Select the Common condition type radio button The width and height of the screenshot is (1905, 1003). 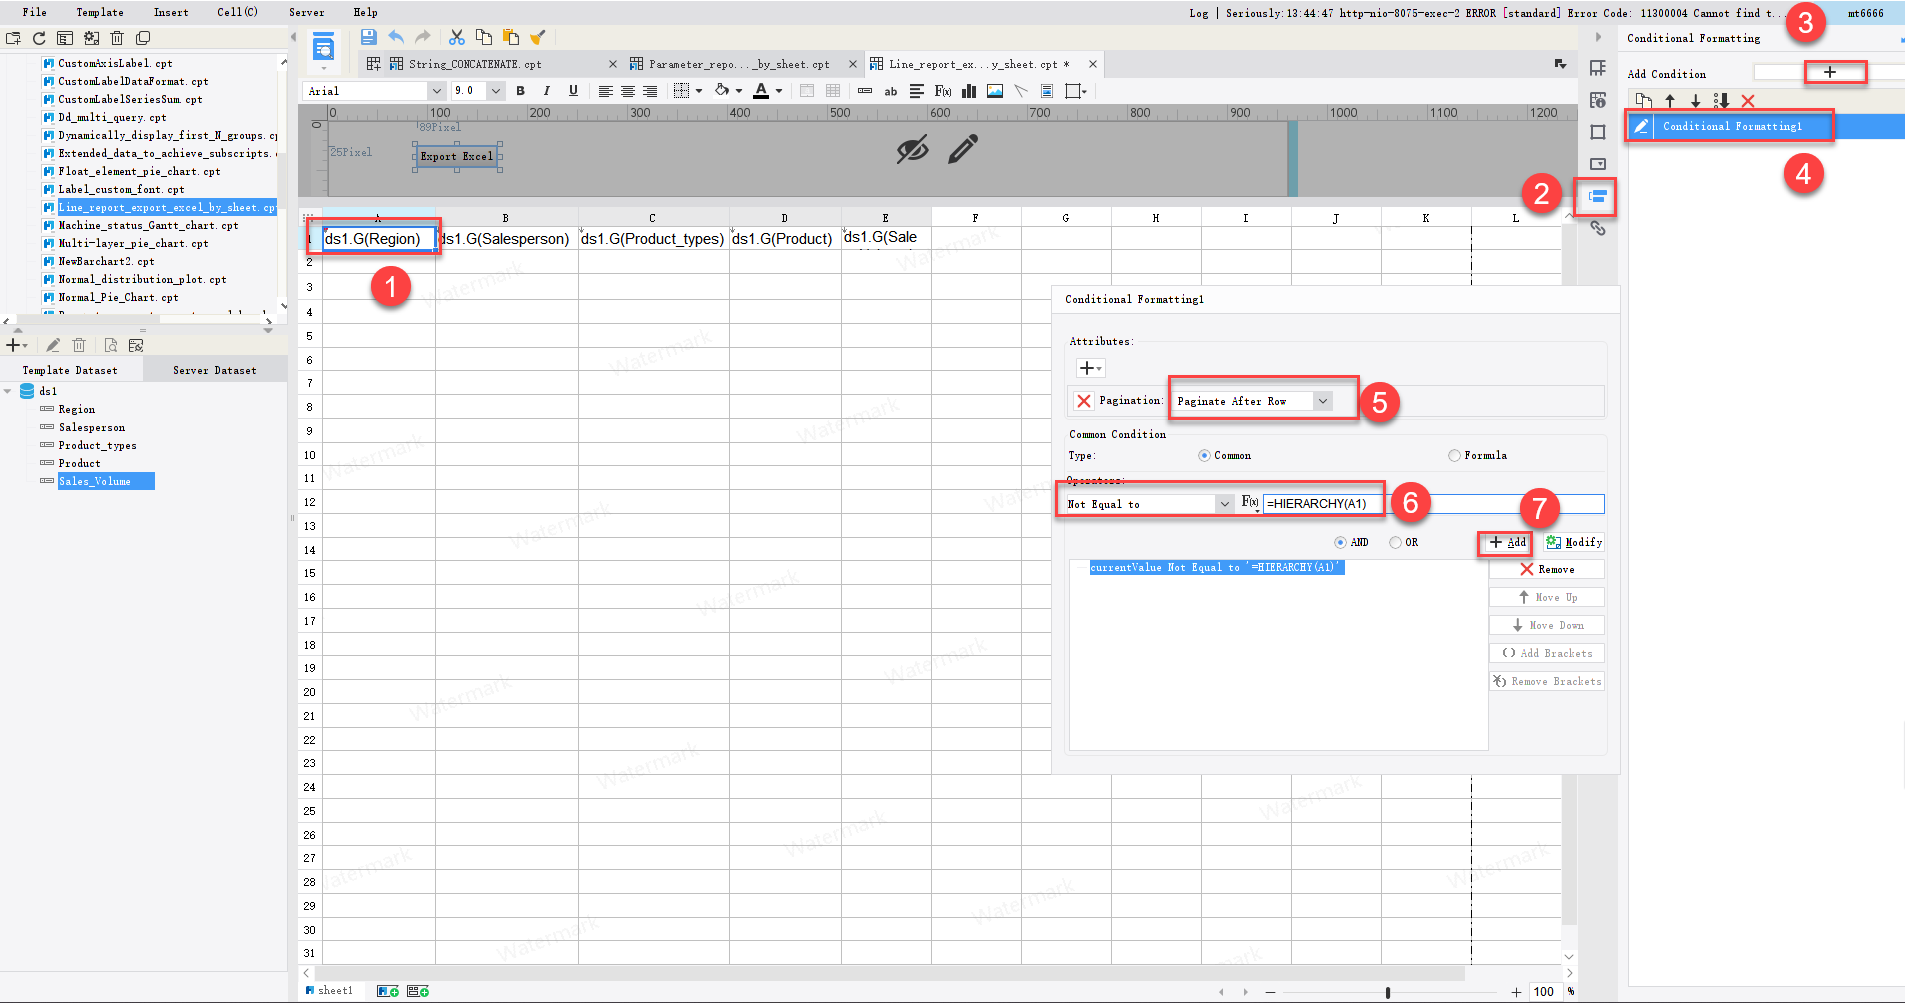(1204, 455)
